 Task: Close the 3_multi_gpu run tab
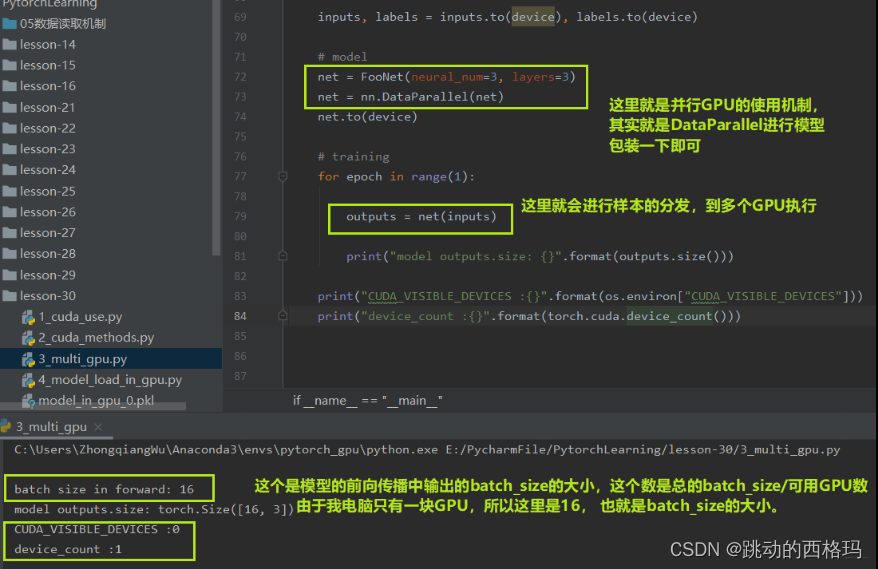click(x=99, y=427)
